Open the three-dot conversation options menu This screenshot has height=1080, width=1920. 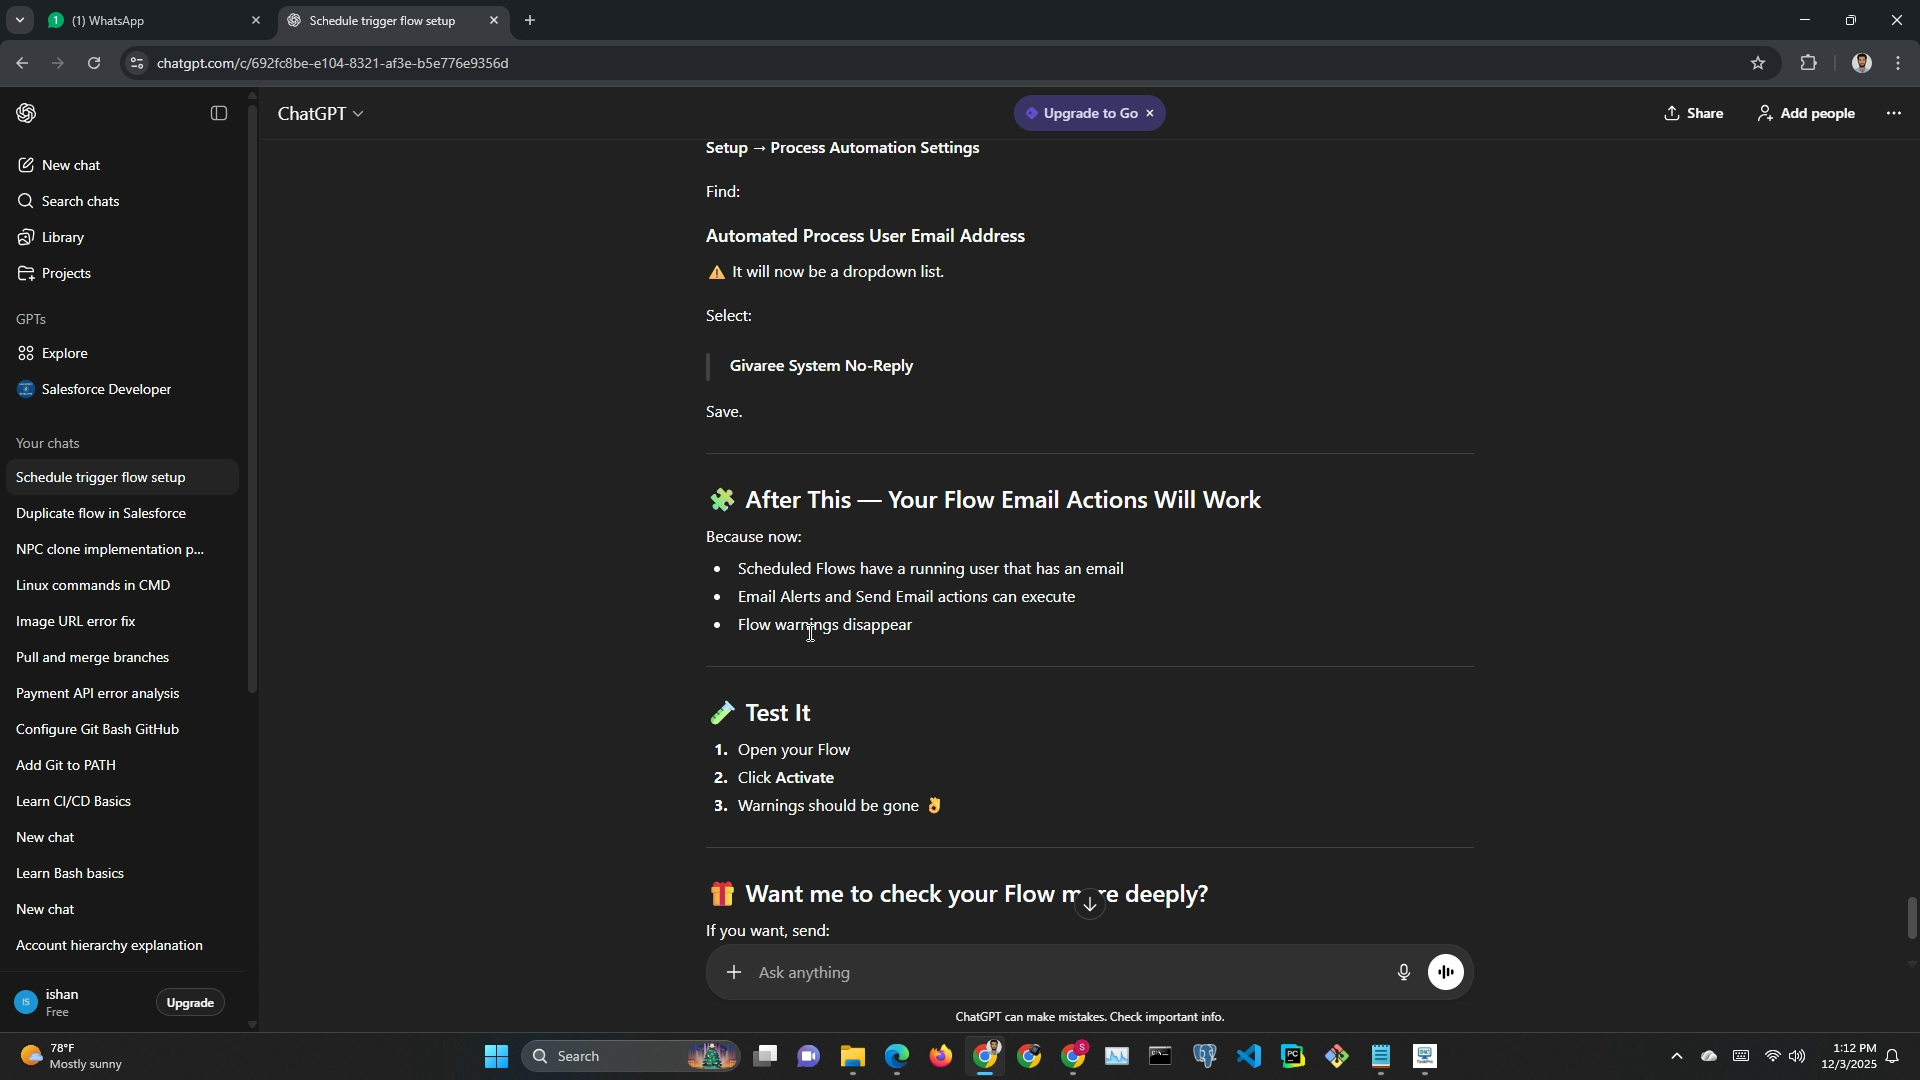point(1894,114)
